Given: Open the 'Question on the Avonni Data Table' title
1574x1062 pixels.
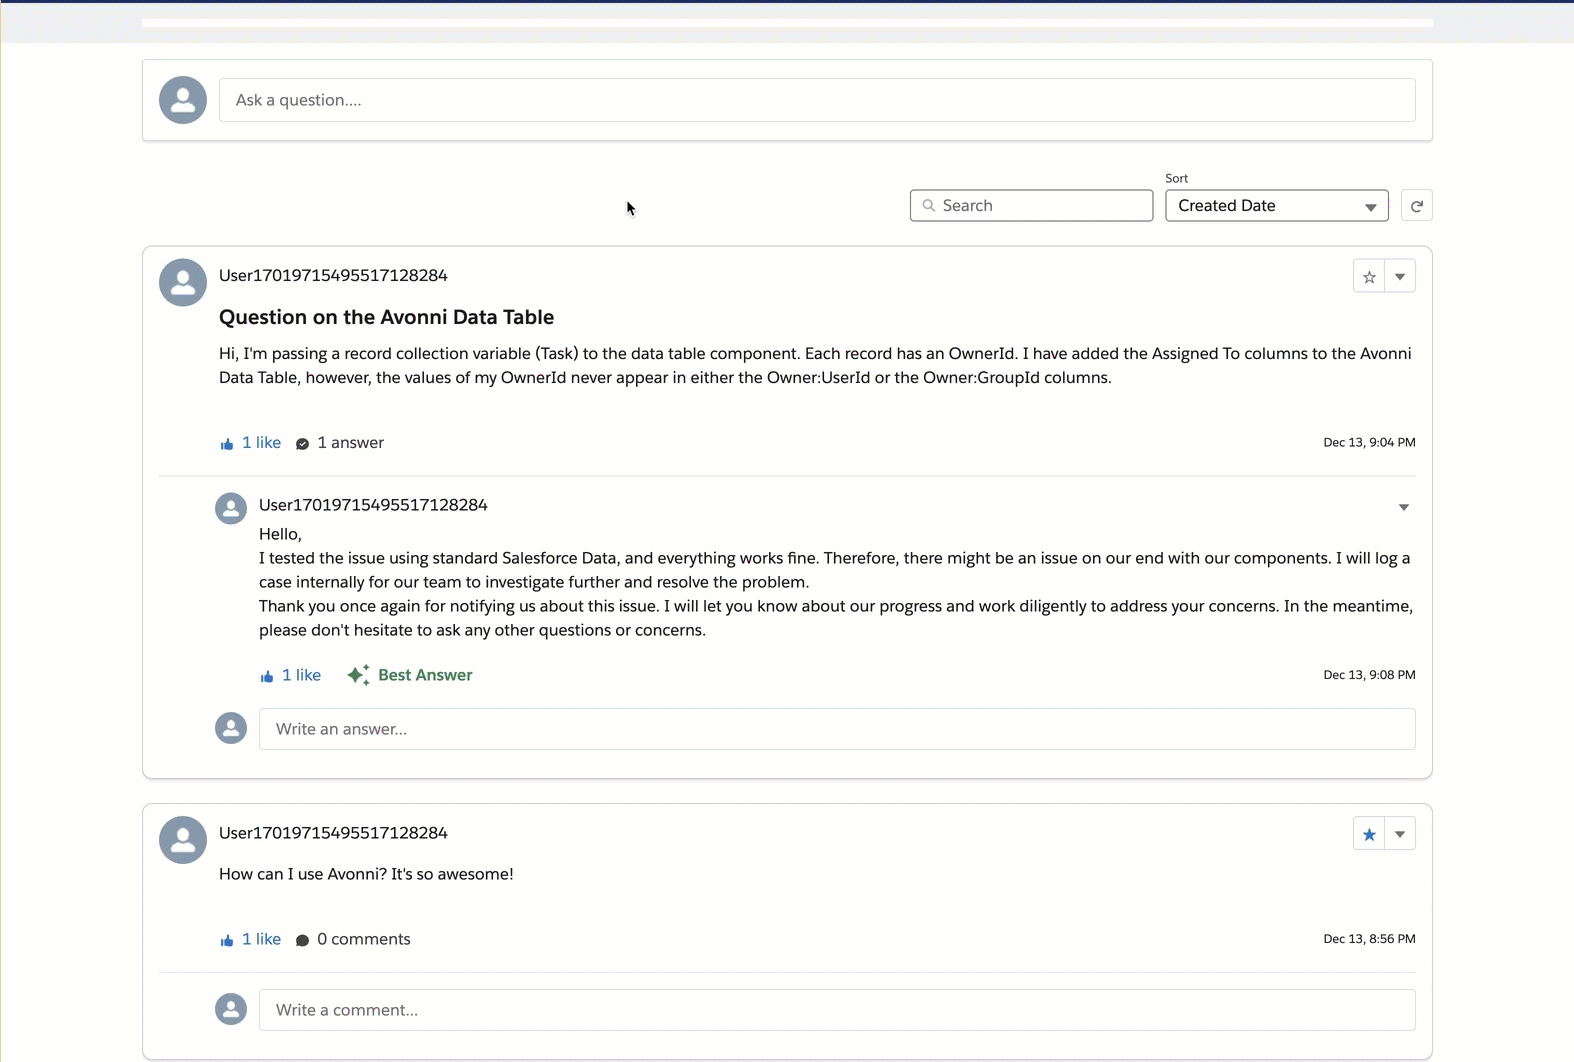Looking at the screenshot, I should tap(386, 317).
